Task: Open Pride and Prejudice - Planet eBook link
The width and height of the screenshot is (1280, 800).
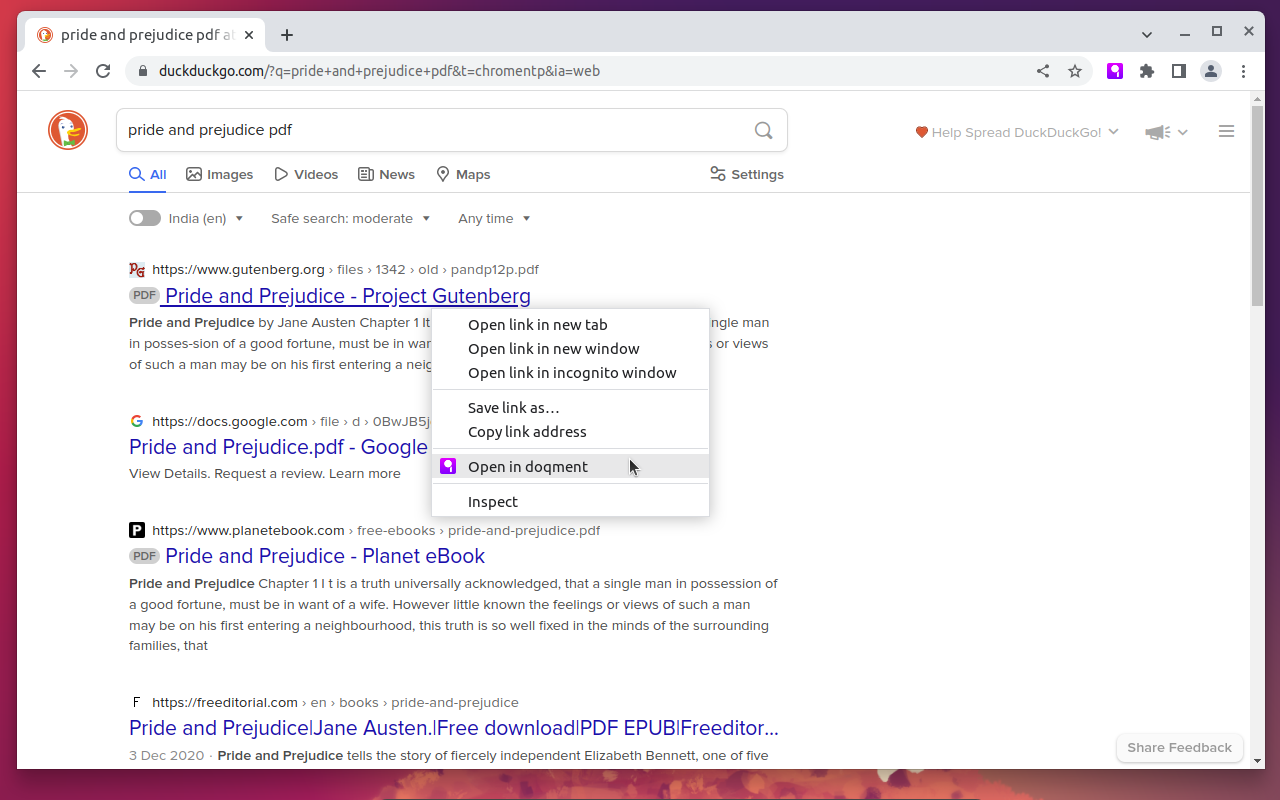Action: (x=324, y=556)
